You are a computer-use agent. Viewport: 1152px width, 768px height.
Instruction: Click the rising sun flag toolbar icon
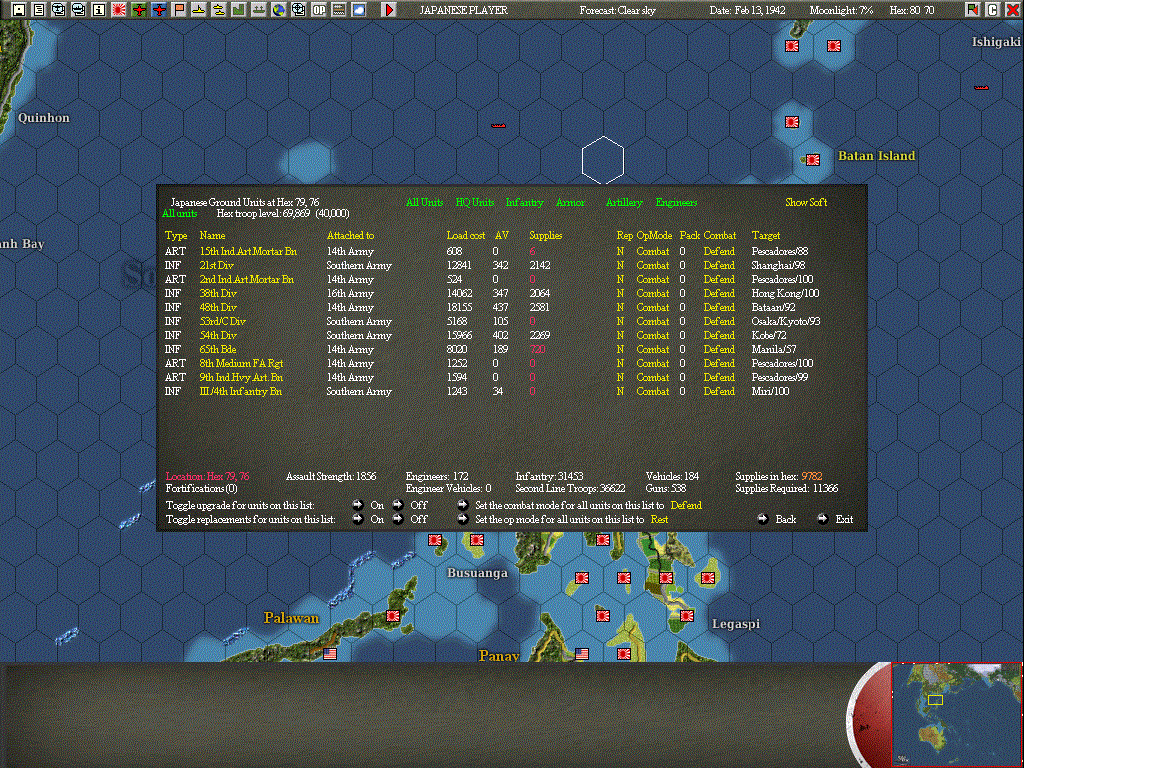(x=118, y=10)
